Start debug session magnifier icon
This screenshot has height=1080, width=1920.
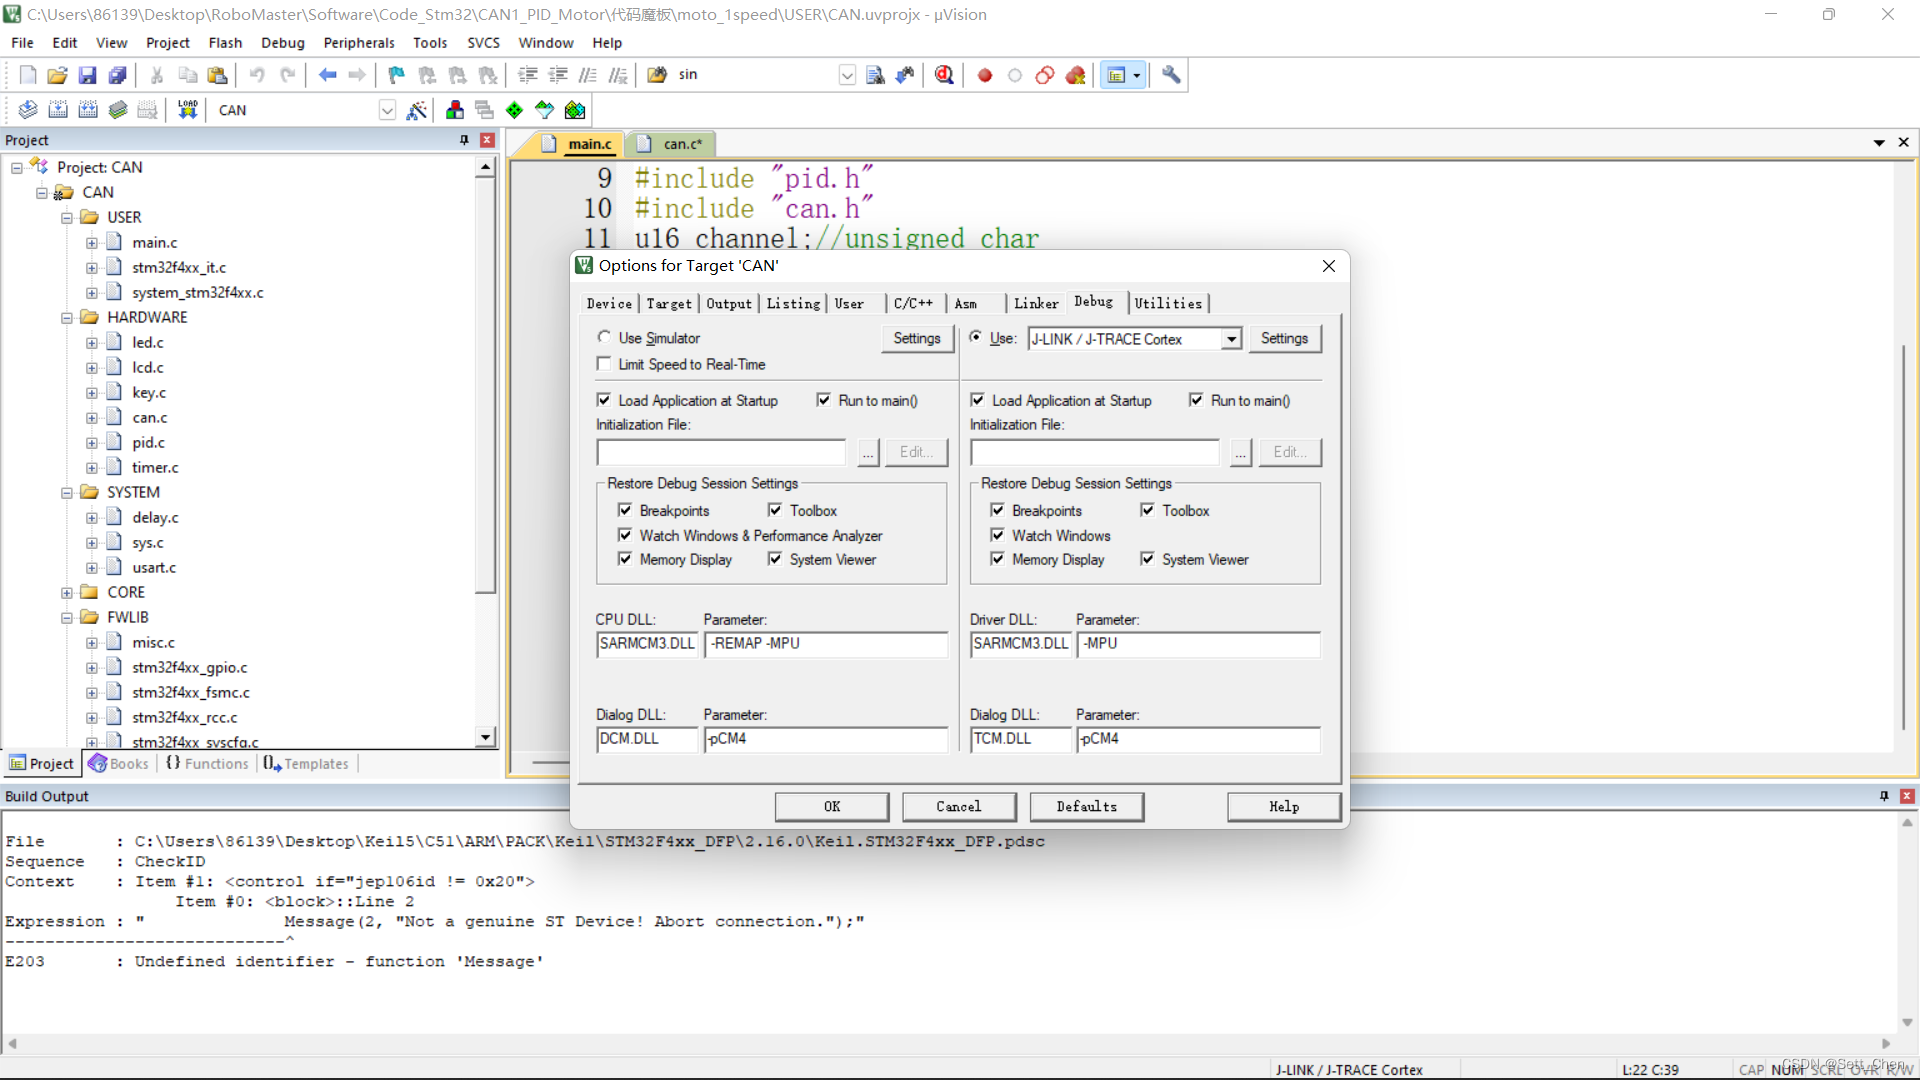(944, 75)
